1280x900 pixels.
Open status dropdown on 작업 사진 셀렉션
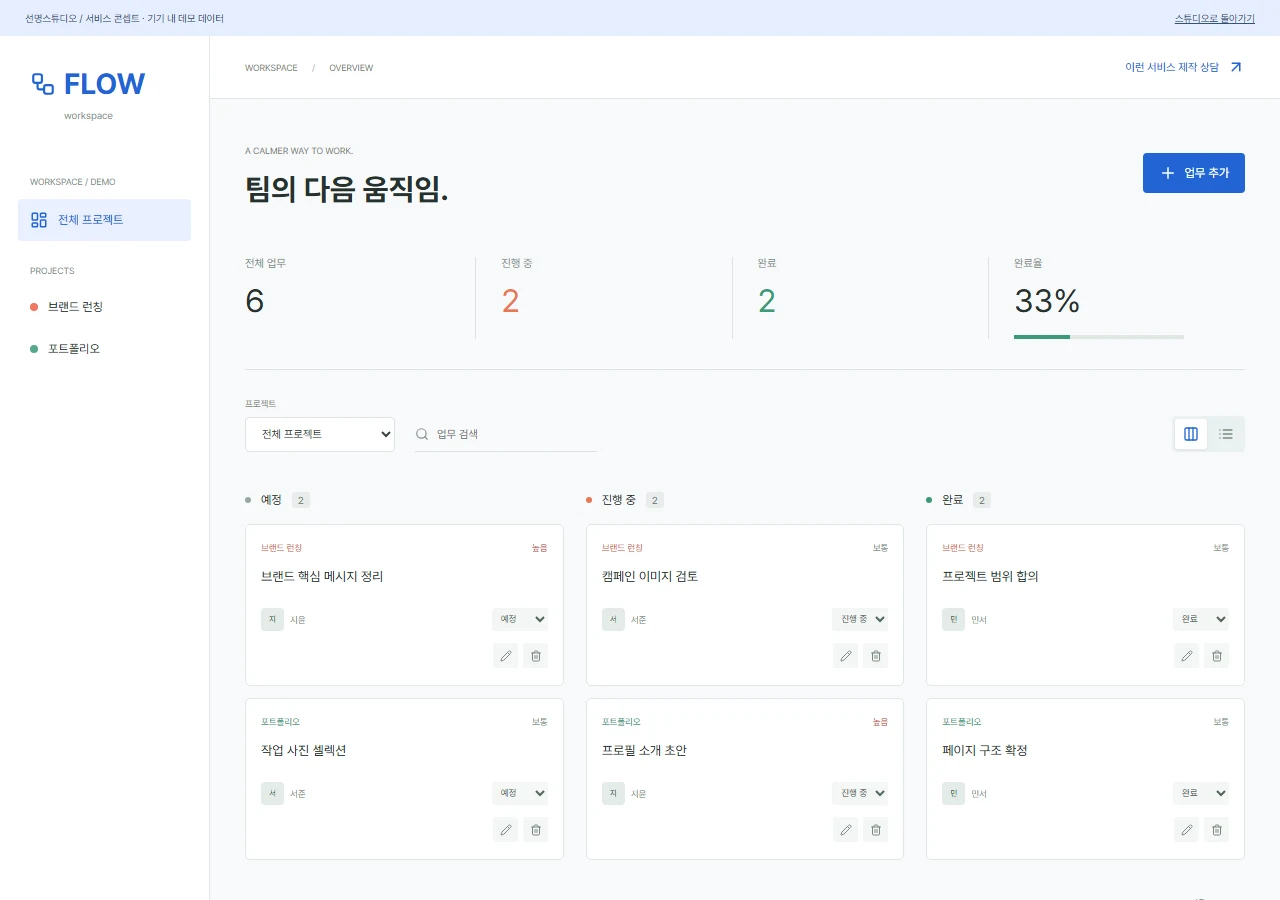(x=520, y=794)
